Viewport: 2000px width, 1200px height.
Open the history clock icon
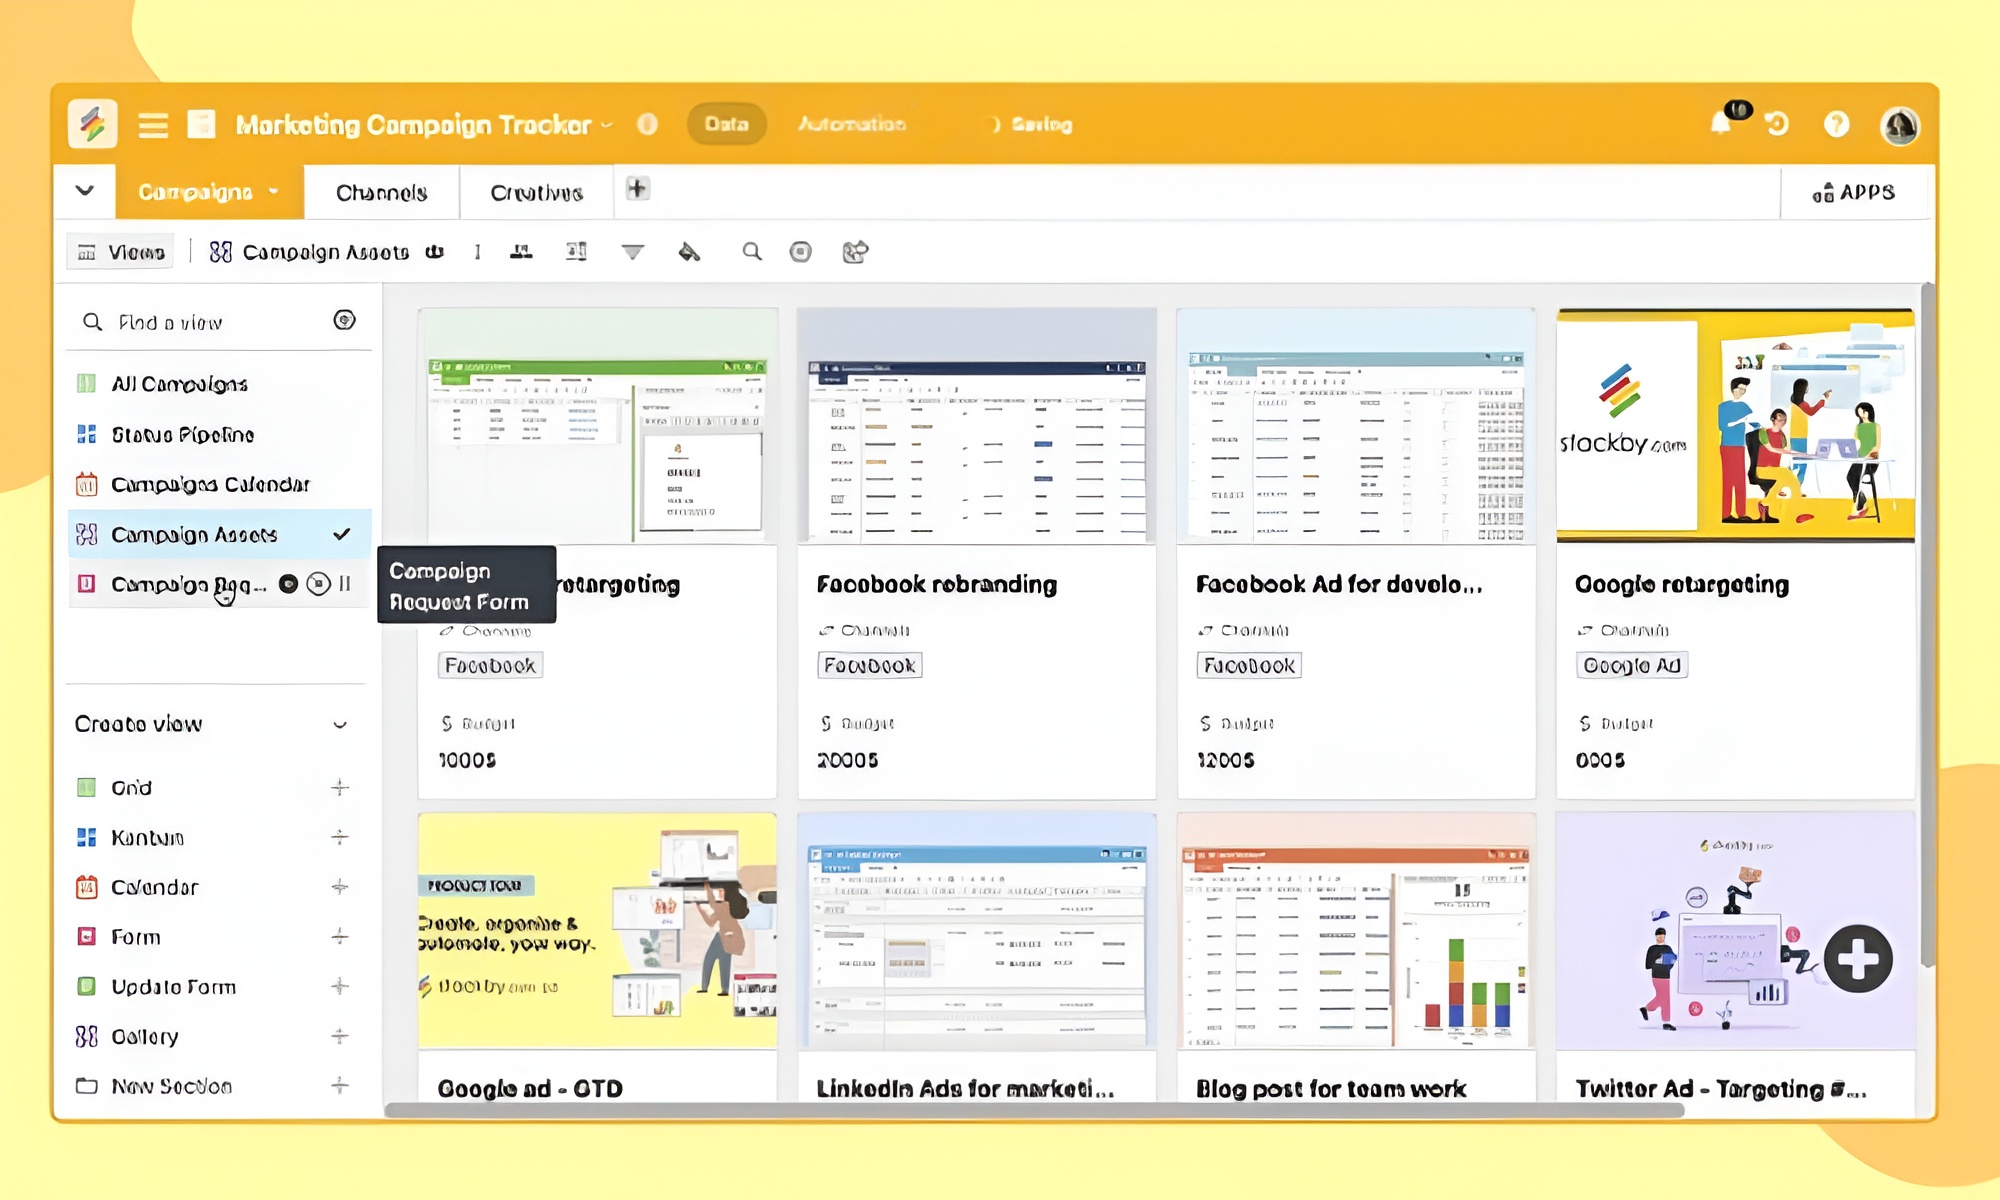1777,124
